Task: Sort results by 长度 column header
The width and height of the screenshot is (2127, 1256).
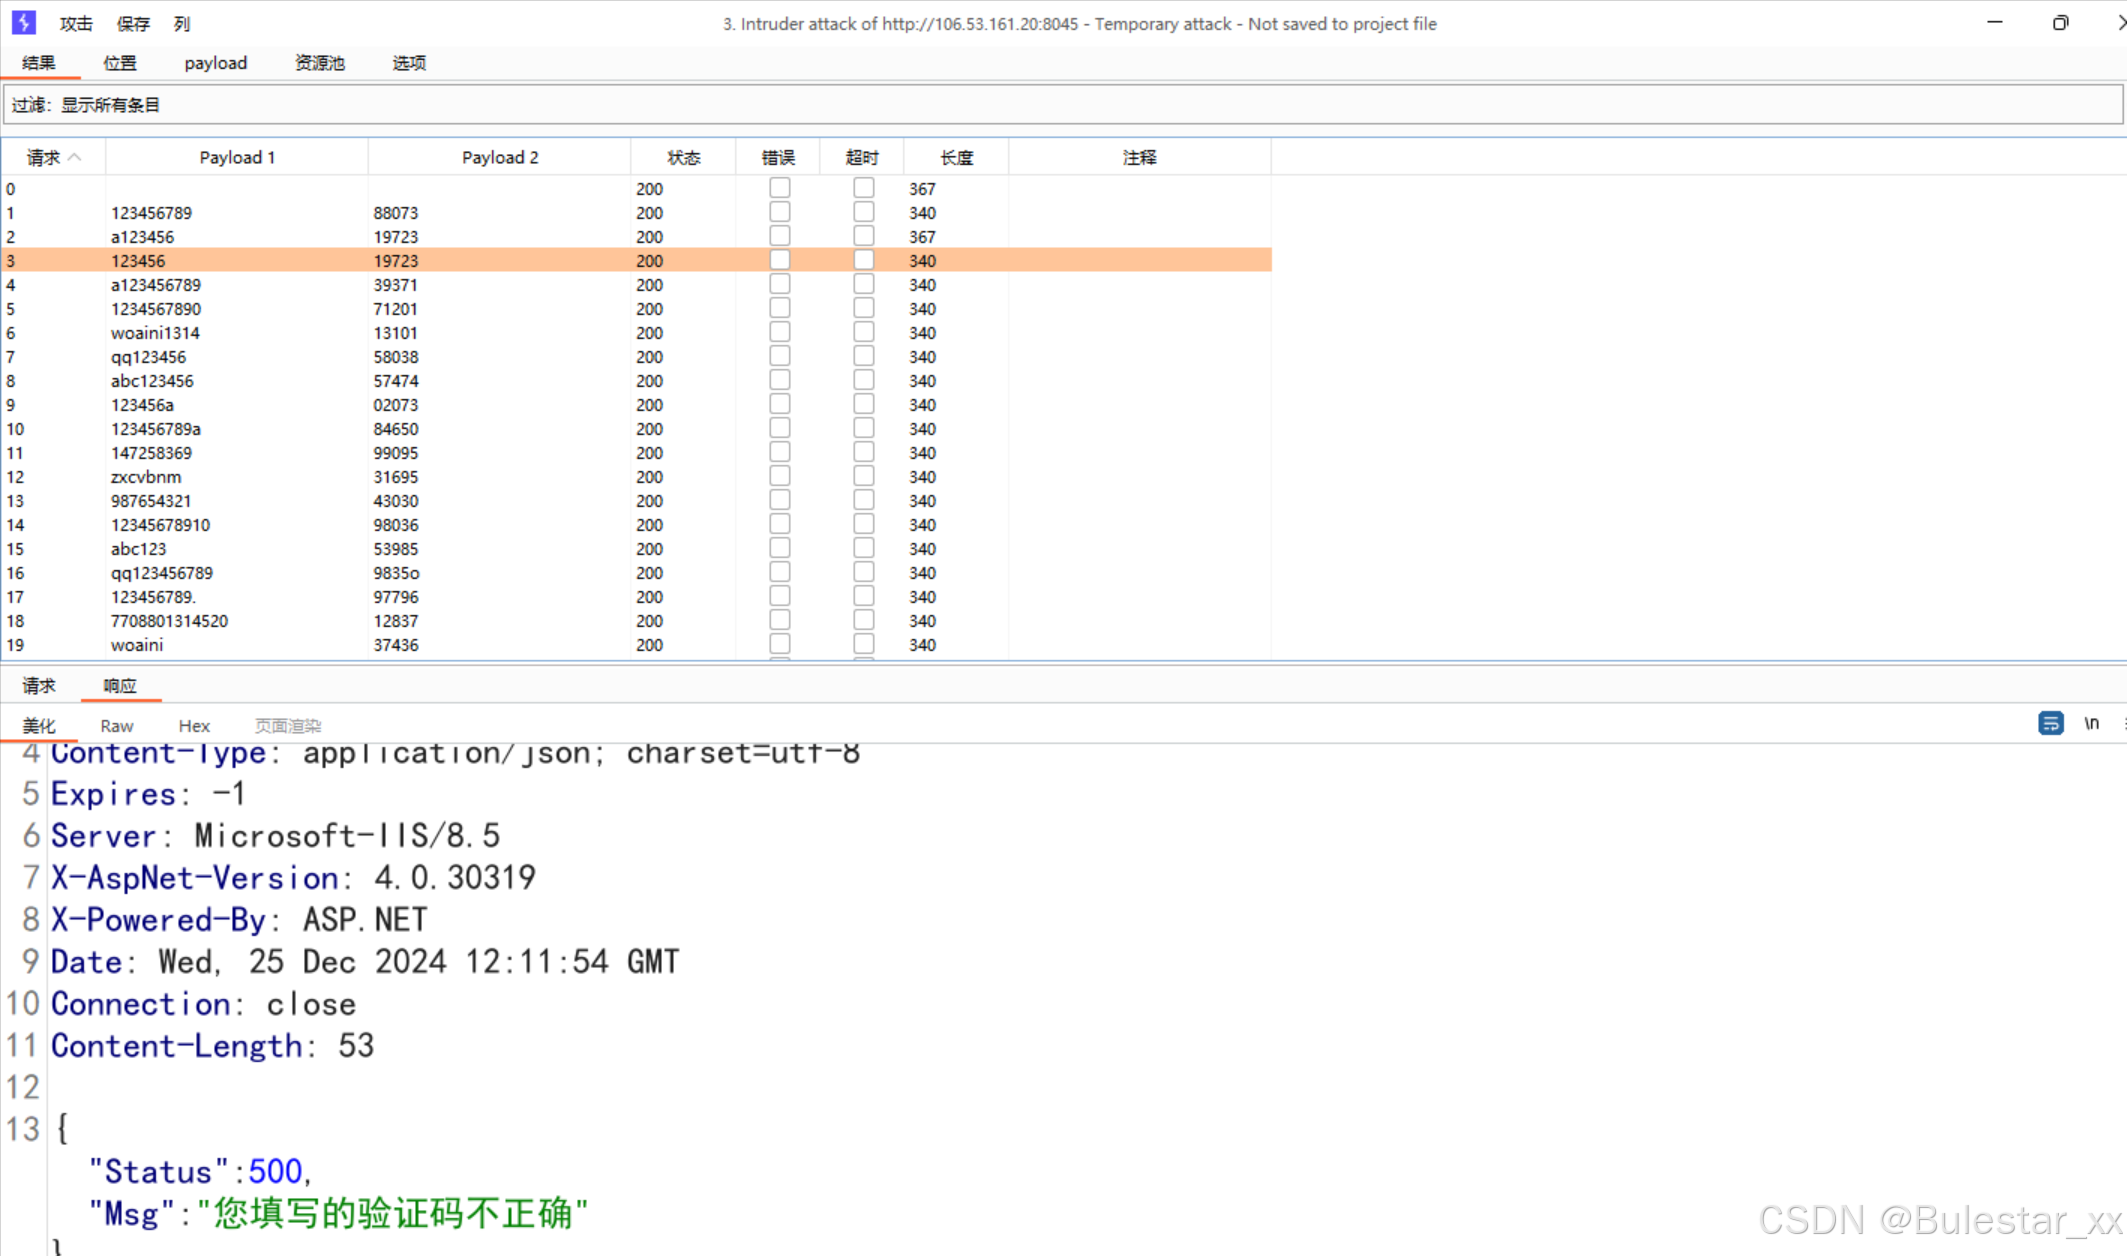Action: [x=956, y=157]
